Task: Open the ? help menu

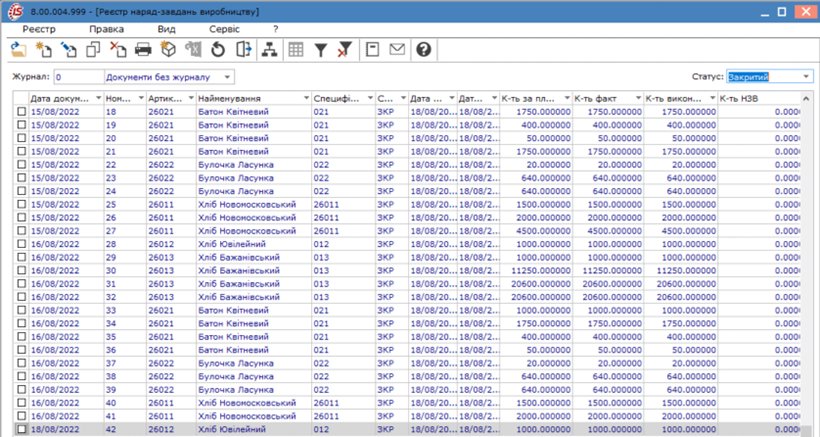Action: (276, 29)
